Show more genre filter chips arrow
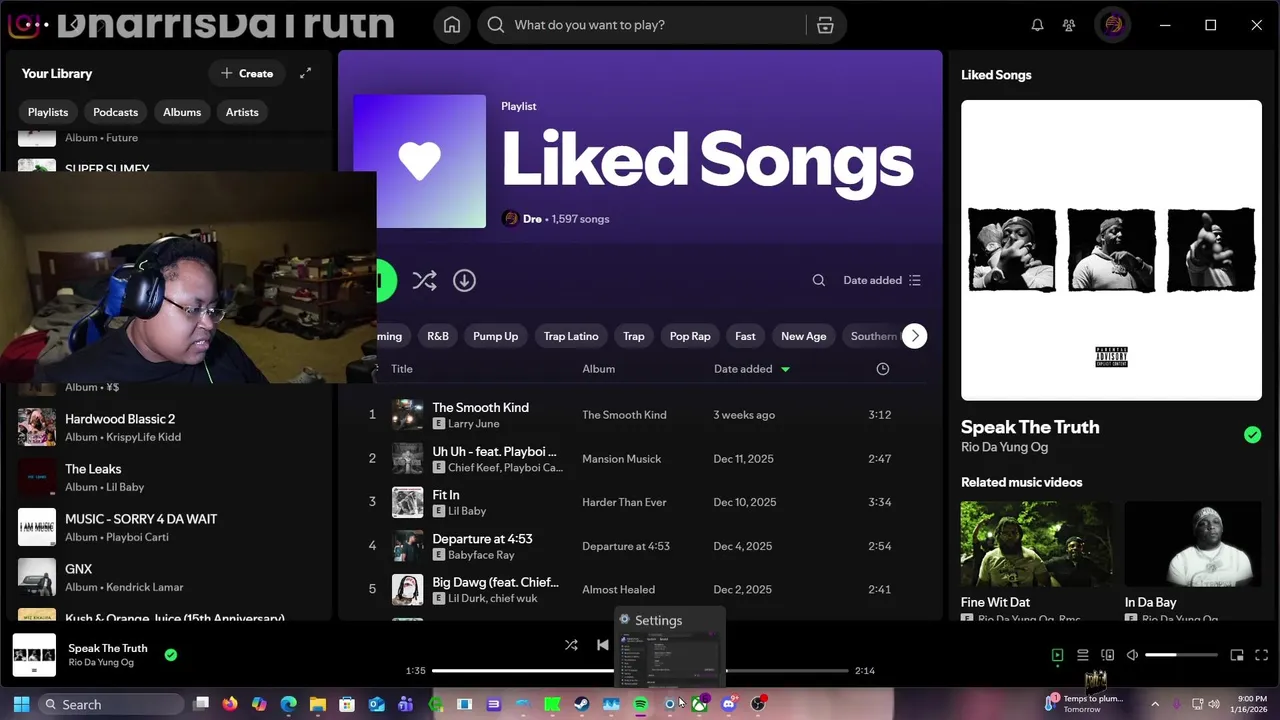 (x=914, y=336)
